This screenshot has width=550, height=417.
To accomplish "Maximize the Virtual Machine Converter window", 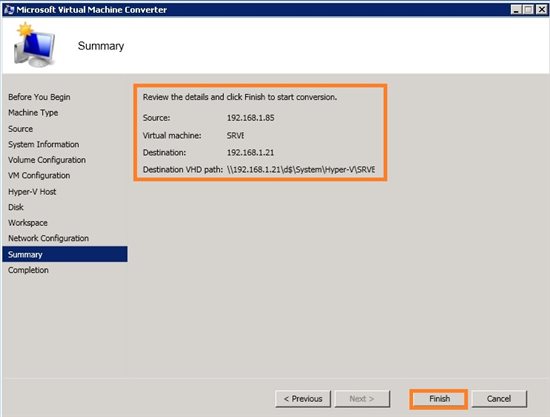I will point(528,9).
